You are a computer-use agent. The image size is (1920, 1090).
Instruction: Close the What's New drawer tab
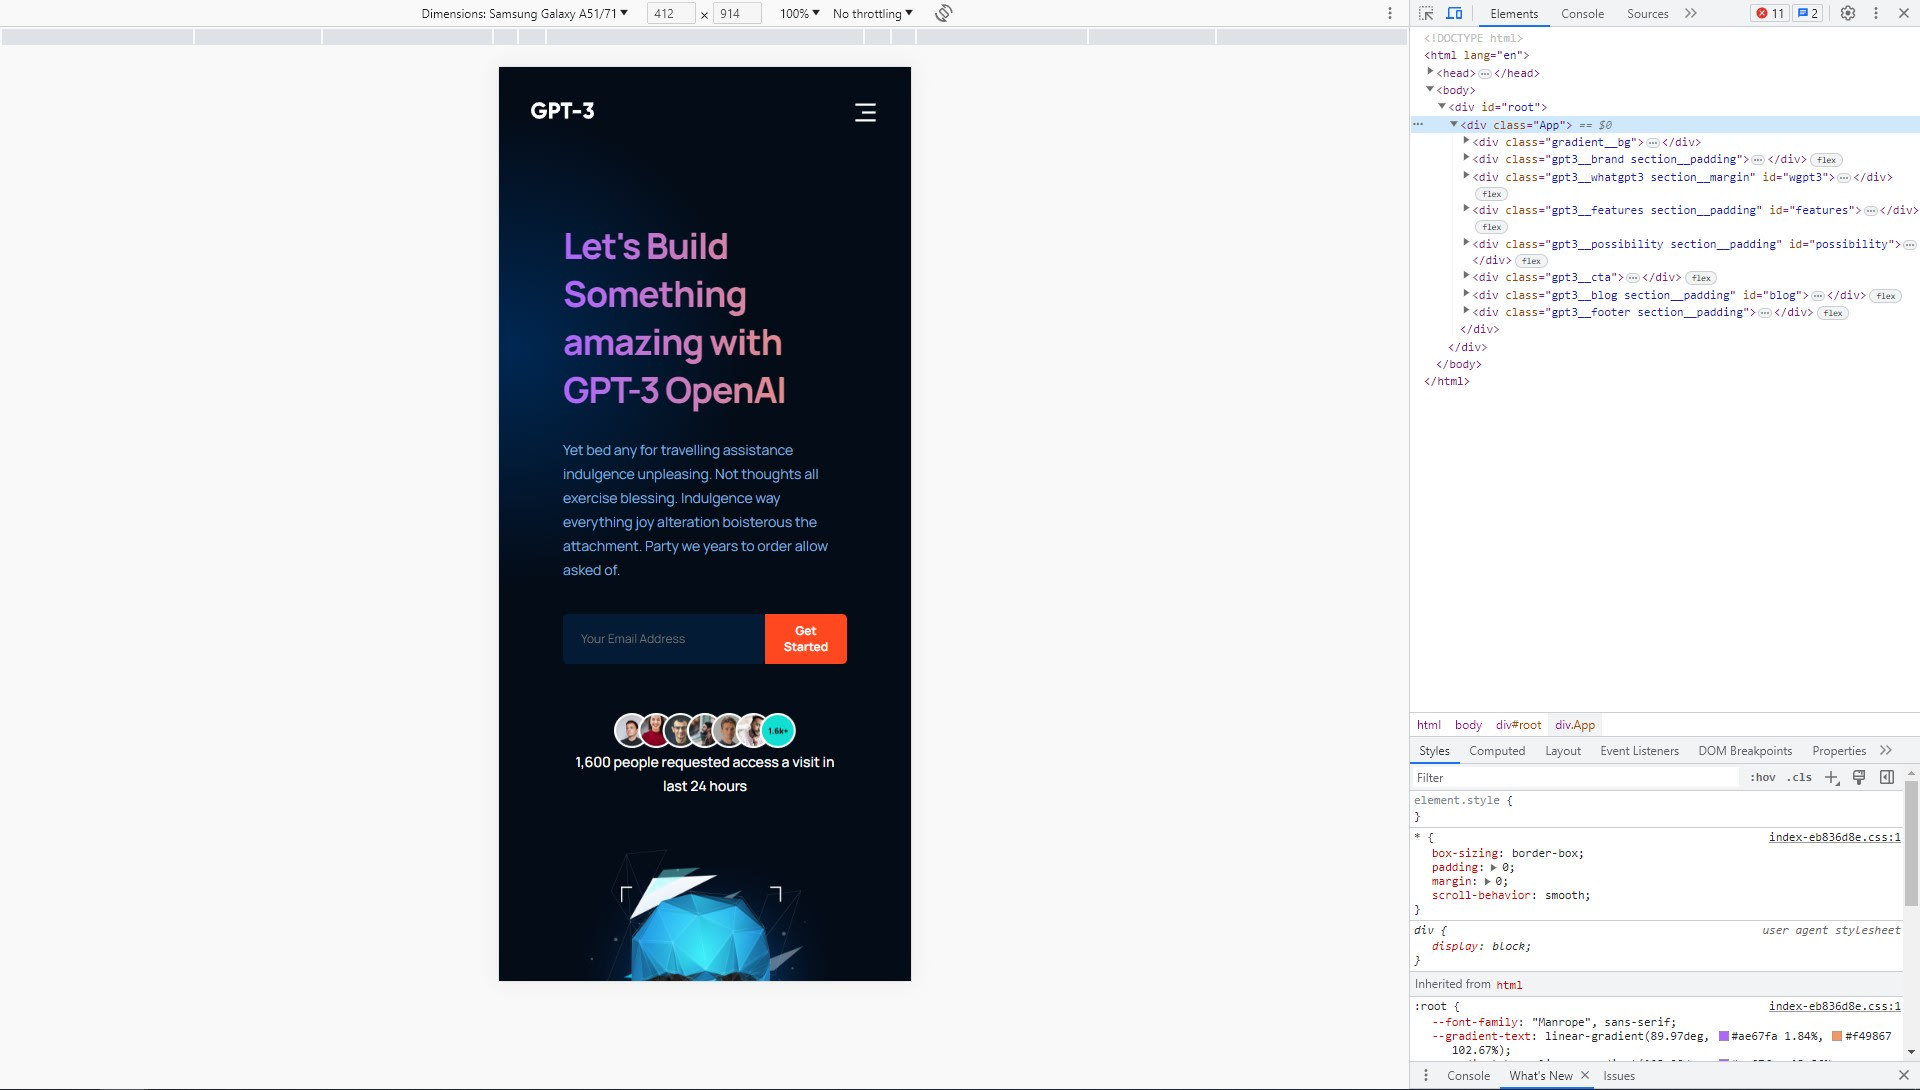pos(1585,1075)
